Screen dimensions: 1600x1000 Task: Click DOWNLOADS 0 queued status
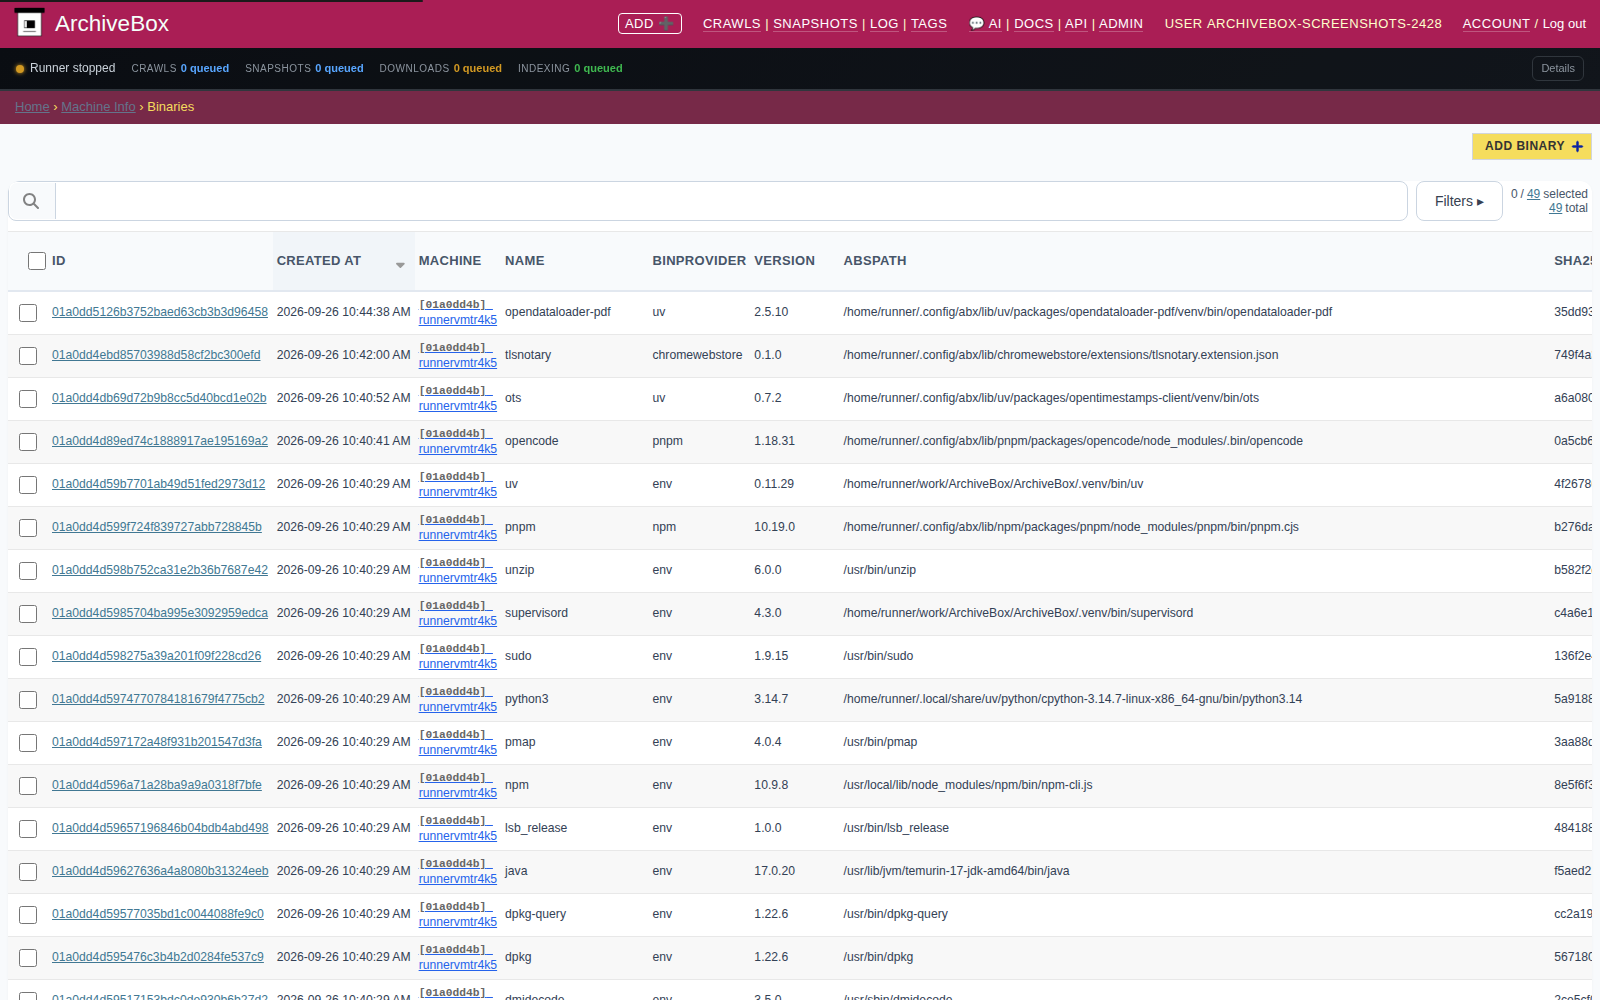440,69
